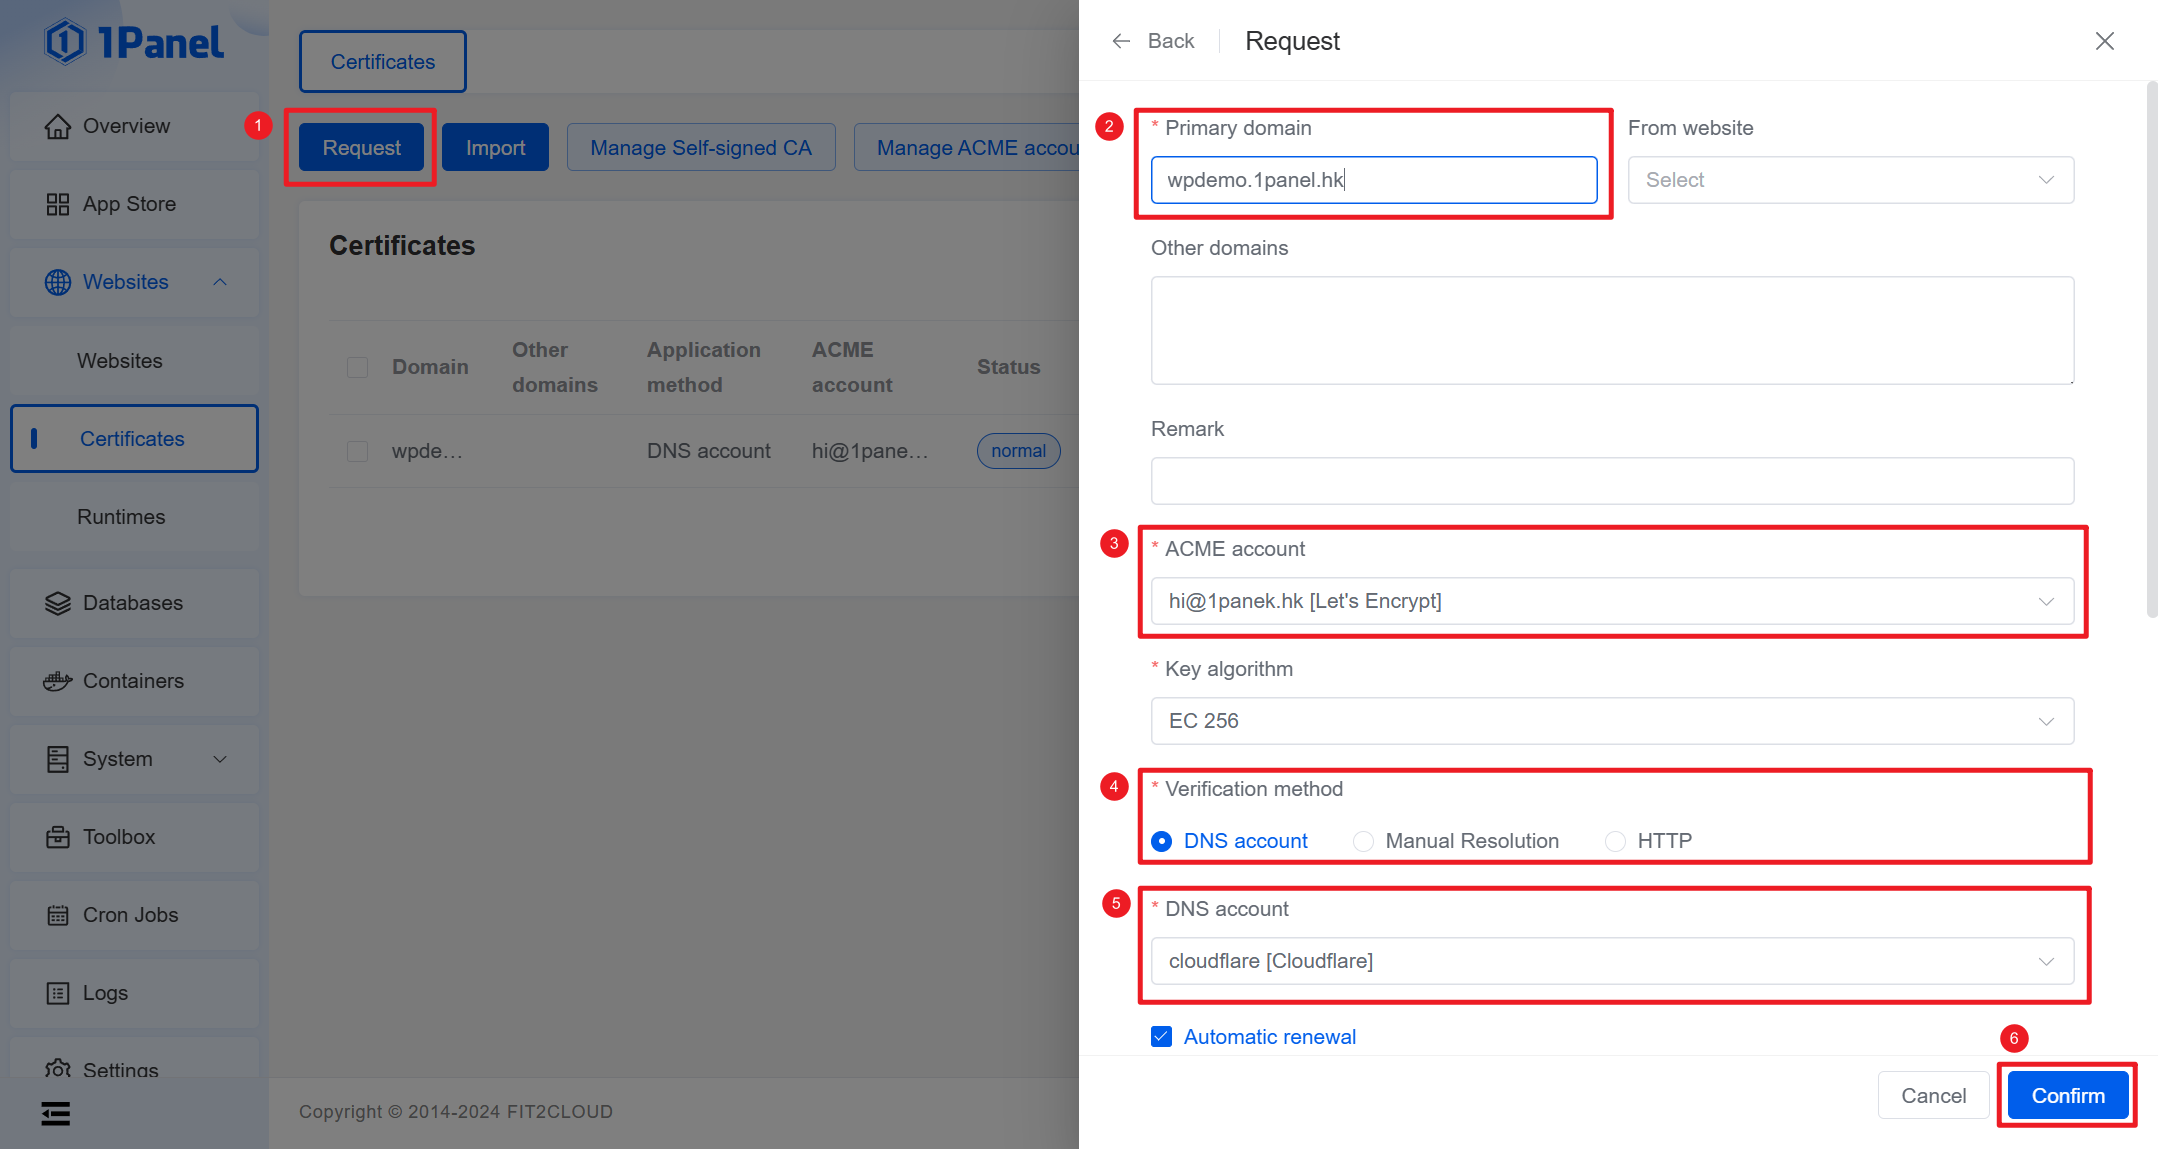Open the From website Select dropdown

coord(1849,180)
